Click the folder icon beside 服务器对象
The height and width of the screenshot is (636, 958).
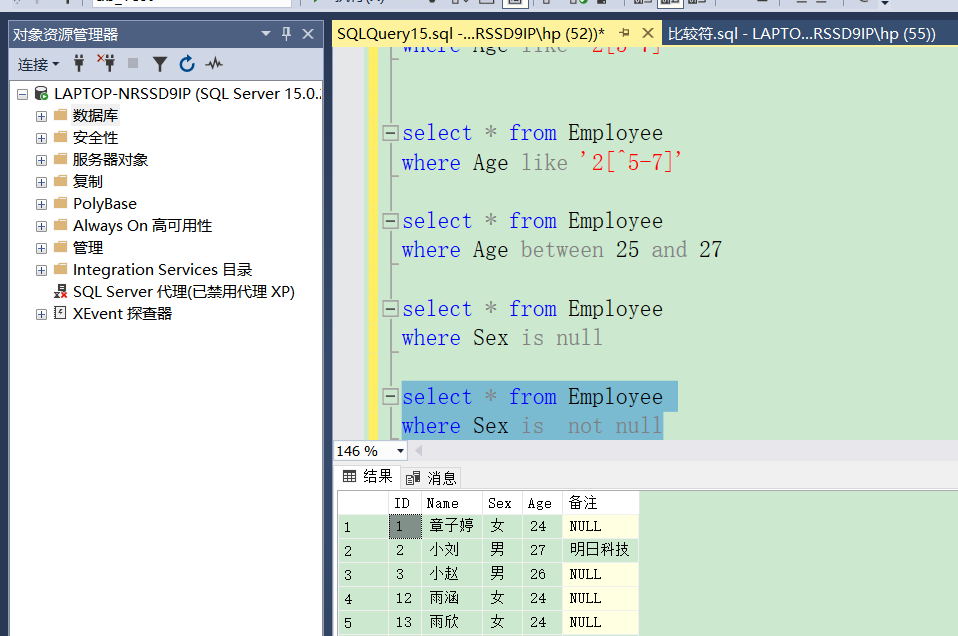click(60, 159)
